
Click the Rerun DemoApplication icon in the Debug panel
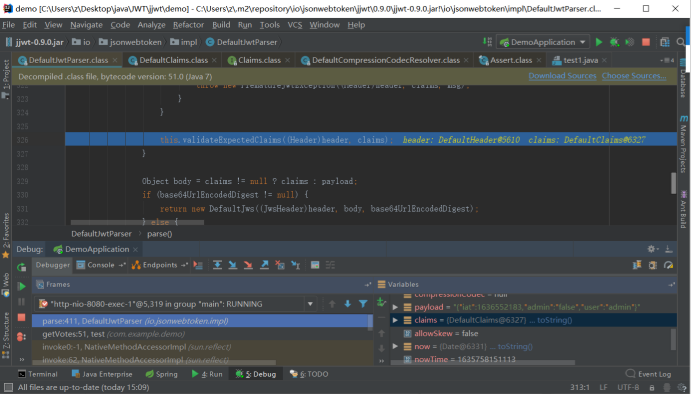coord(21,267)
